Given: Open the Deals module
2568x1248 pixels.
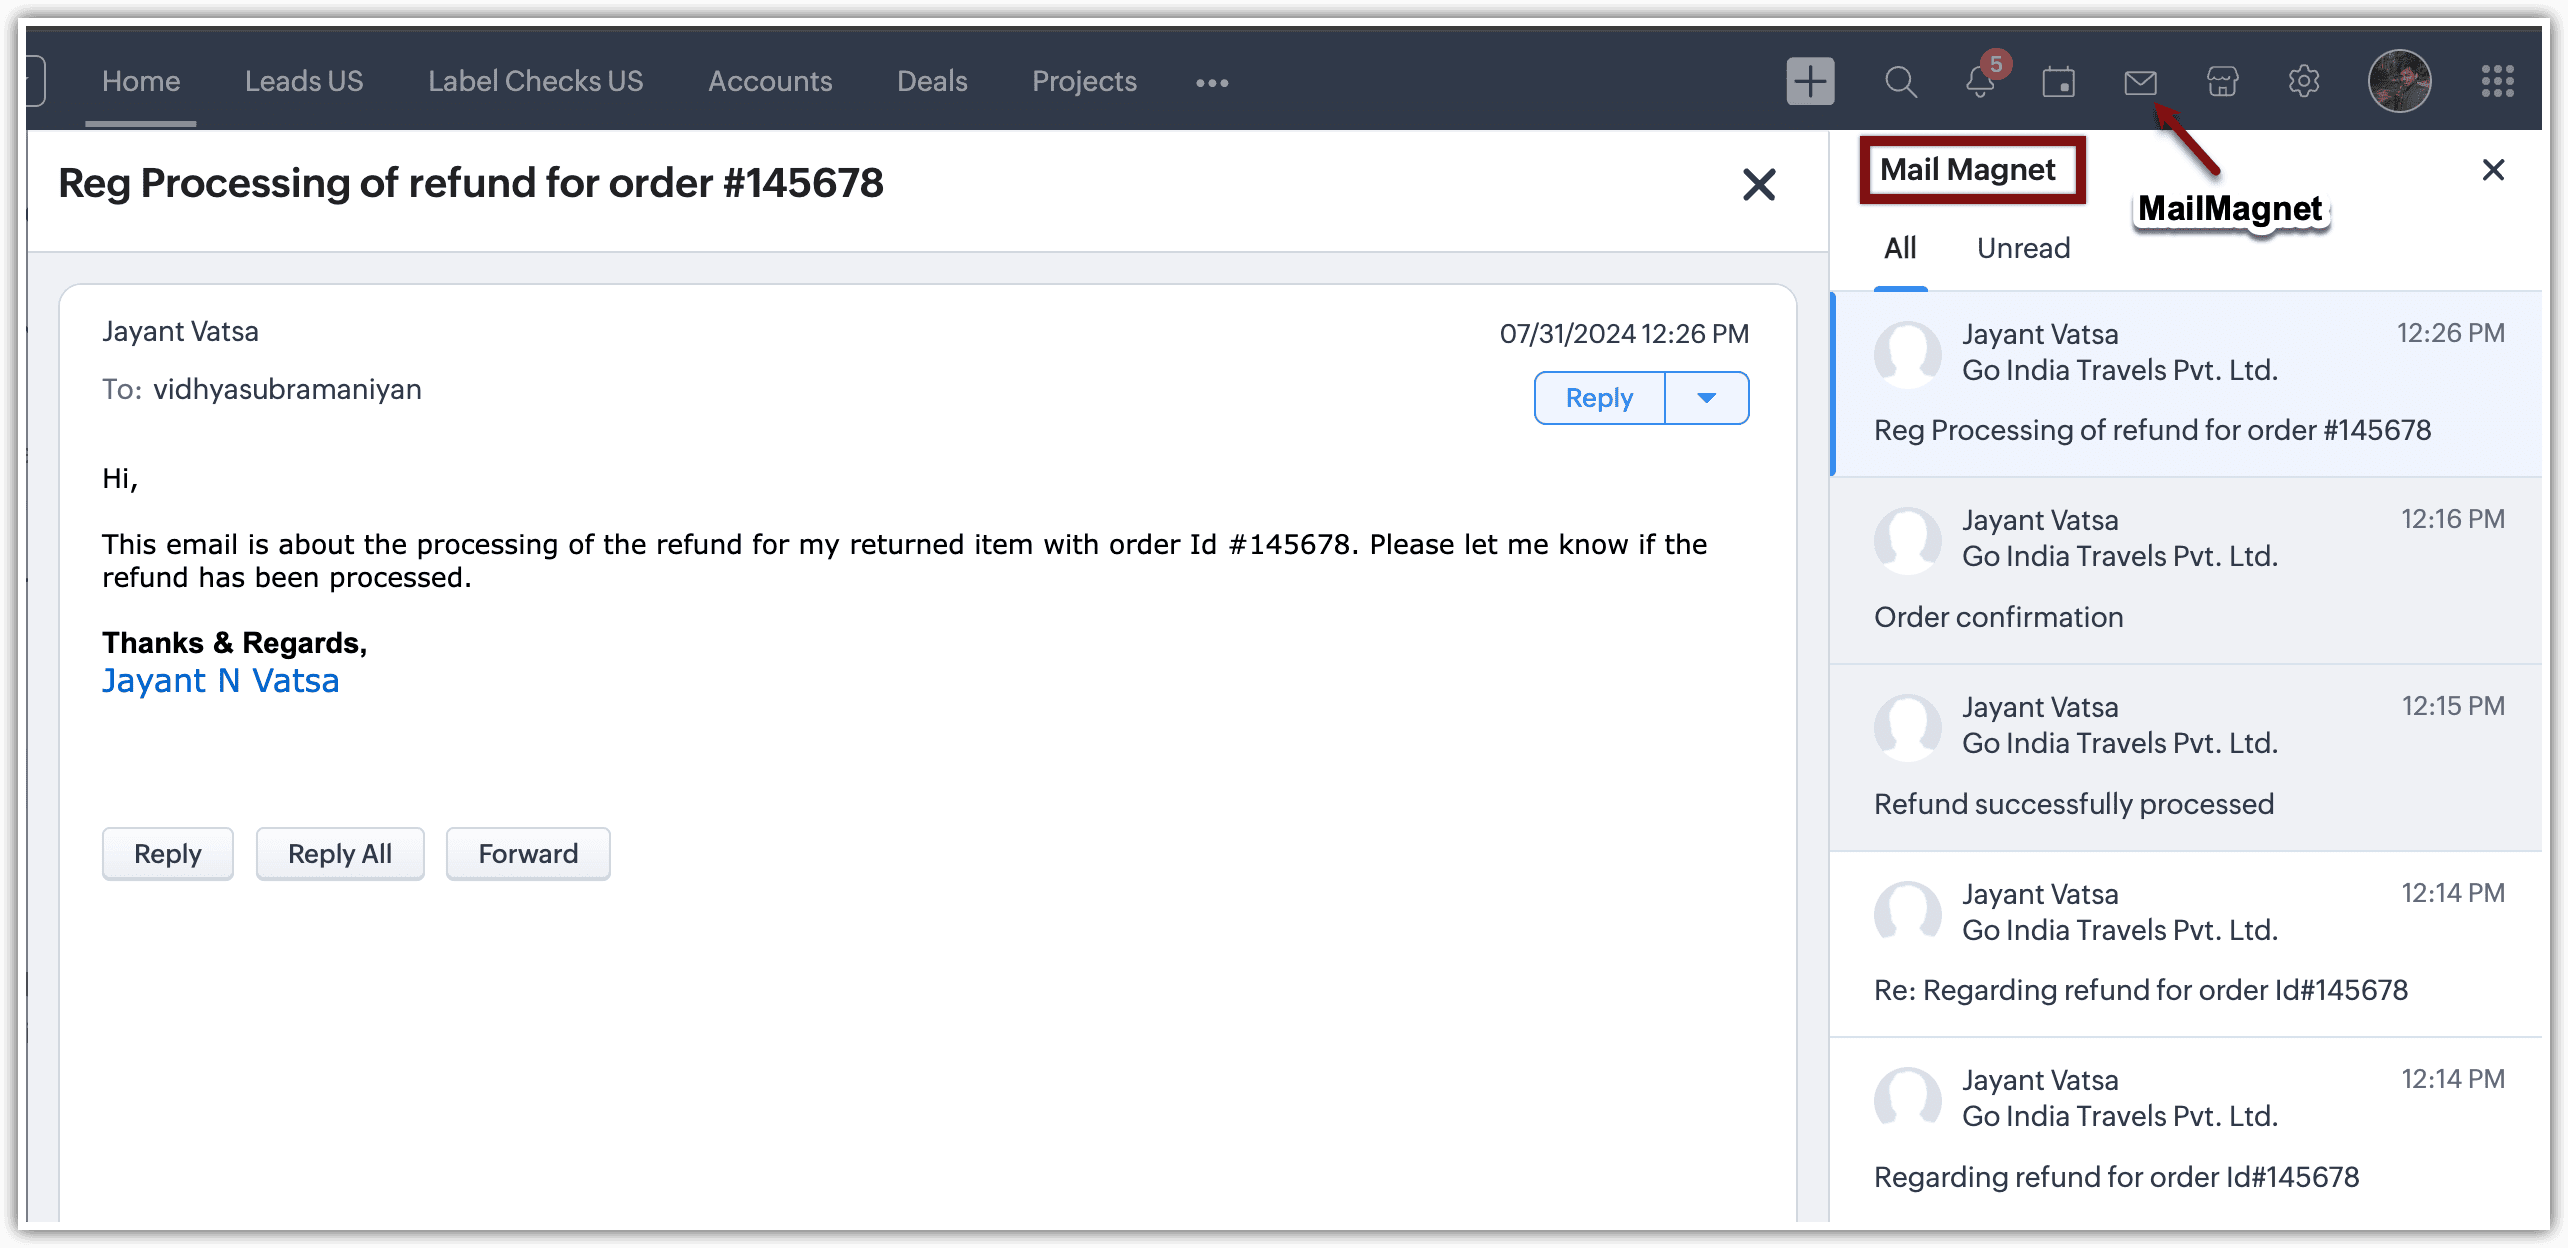Looking at the screenshot, I should pyautogui.click(x=931, y=81).
